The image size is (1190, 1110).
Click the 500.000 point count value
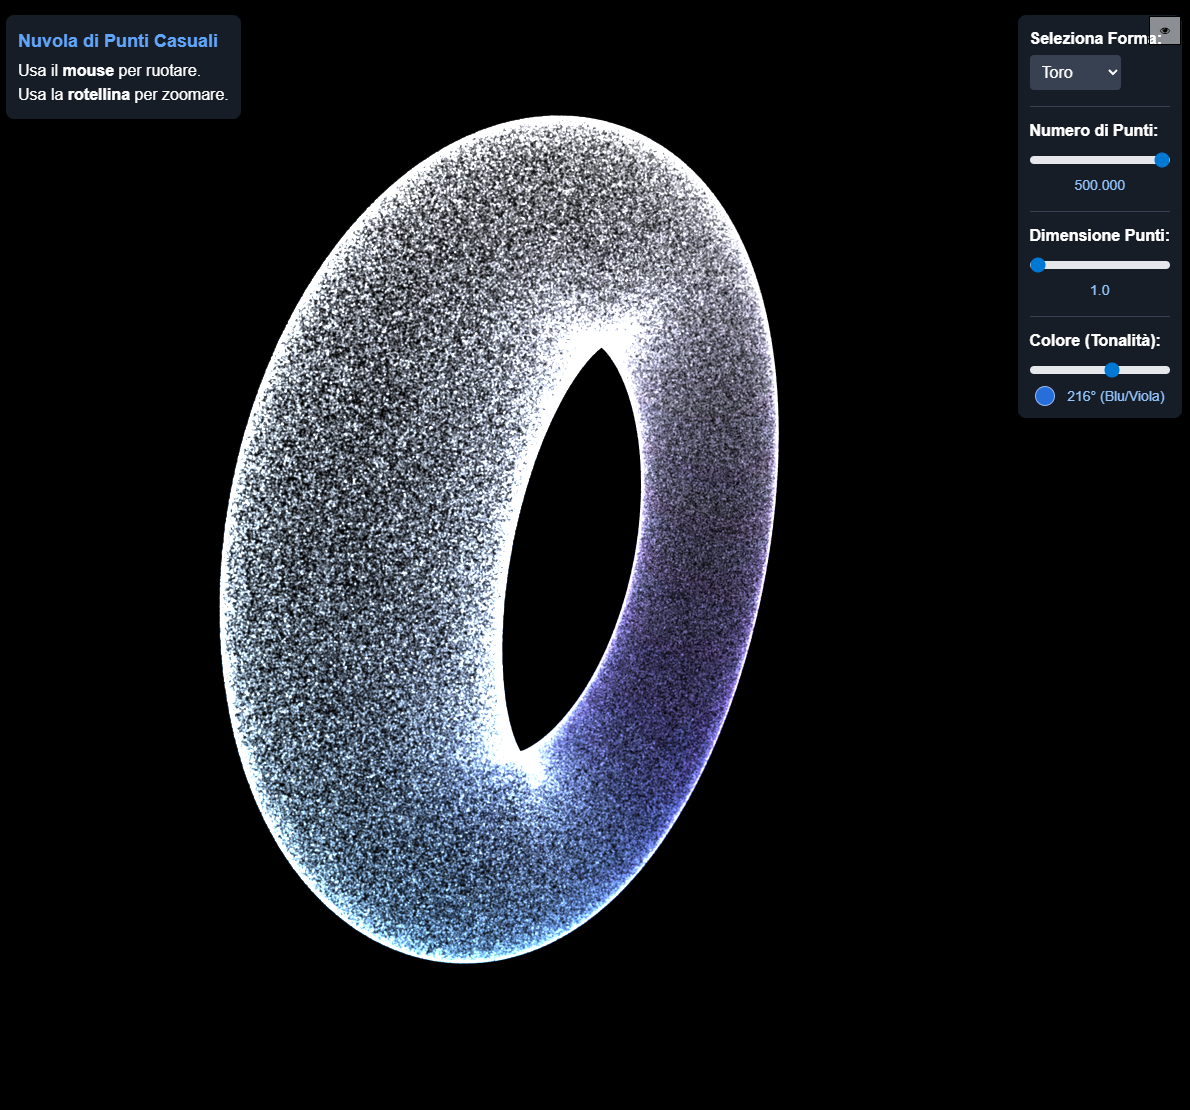click(1099, 185)
